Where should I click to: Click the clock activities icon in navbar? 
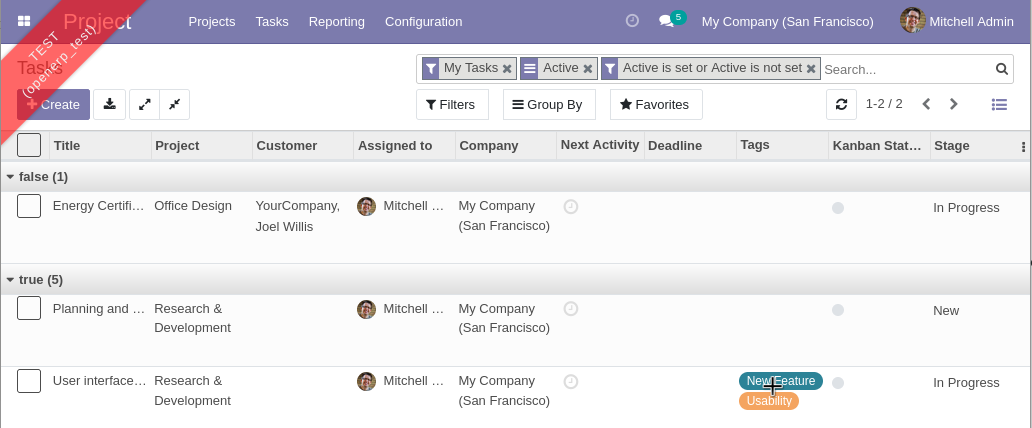[x=632, y=21]
